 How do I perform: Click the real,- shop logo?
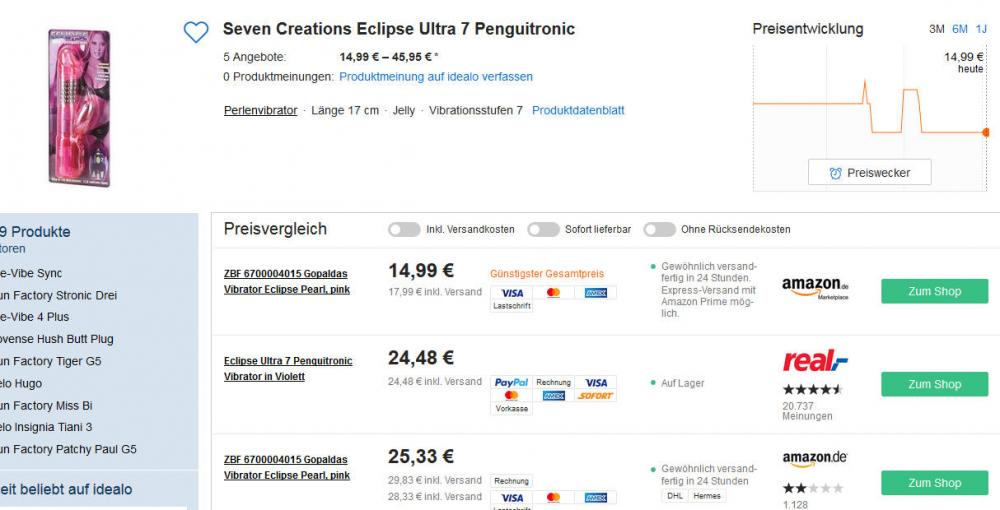[x=815, y=362]
